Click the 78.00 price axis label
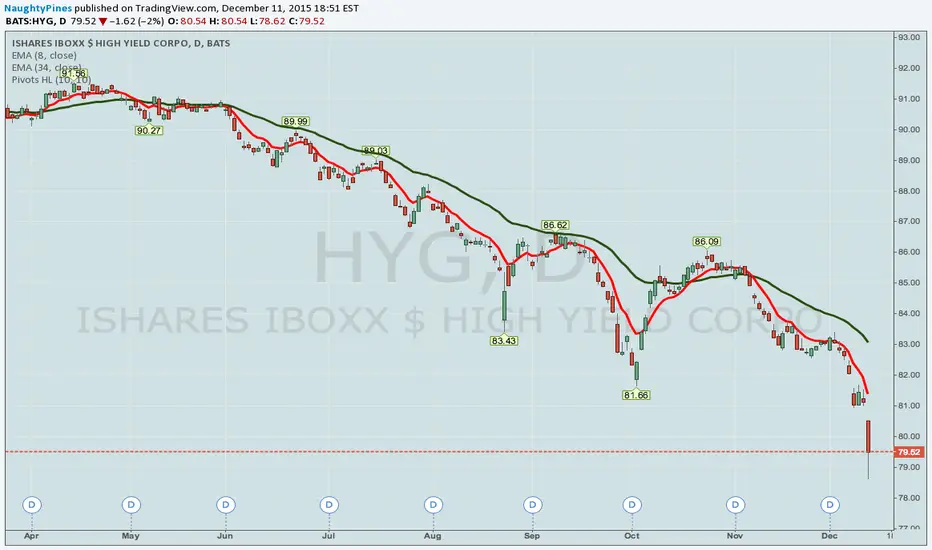The width and height of the screenshot is (932, 550). coord(909,498)
